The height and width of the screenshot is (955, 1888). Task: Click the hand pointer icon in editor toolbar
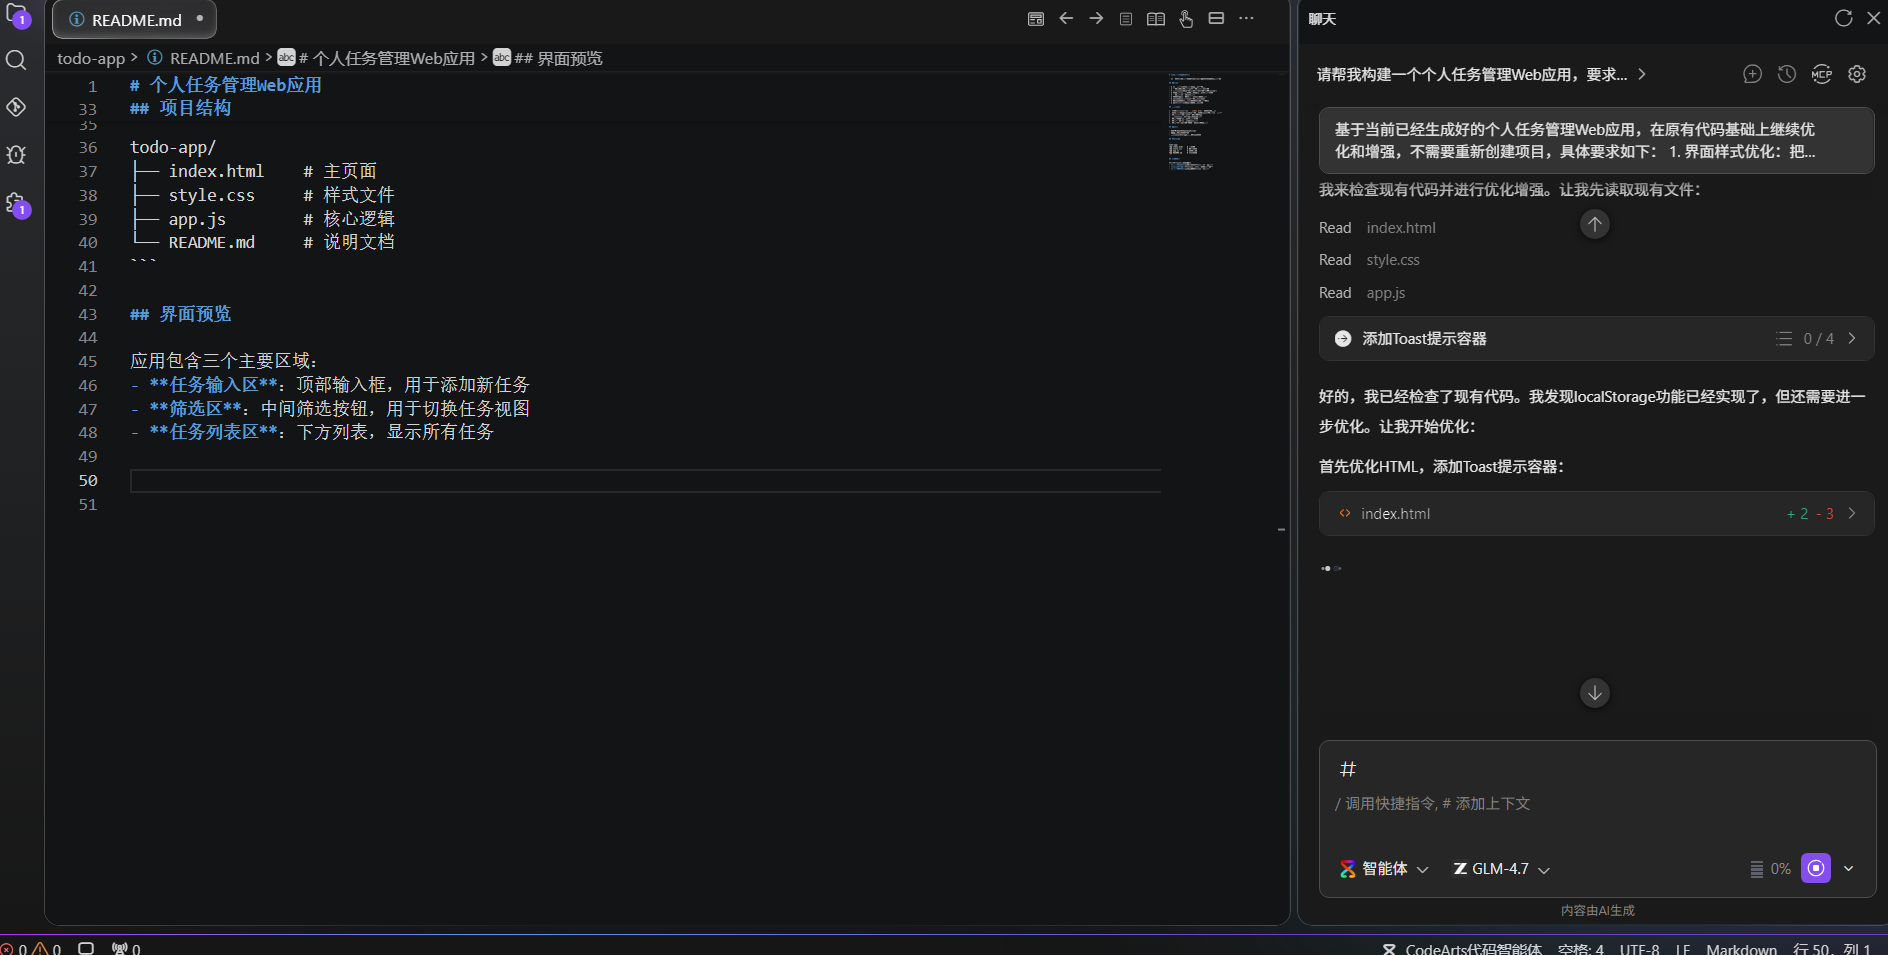coord(1186,19)
